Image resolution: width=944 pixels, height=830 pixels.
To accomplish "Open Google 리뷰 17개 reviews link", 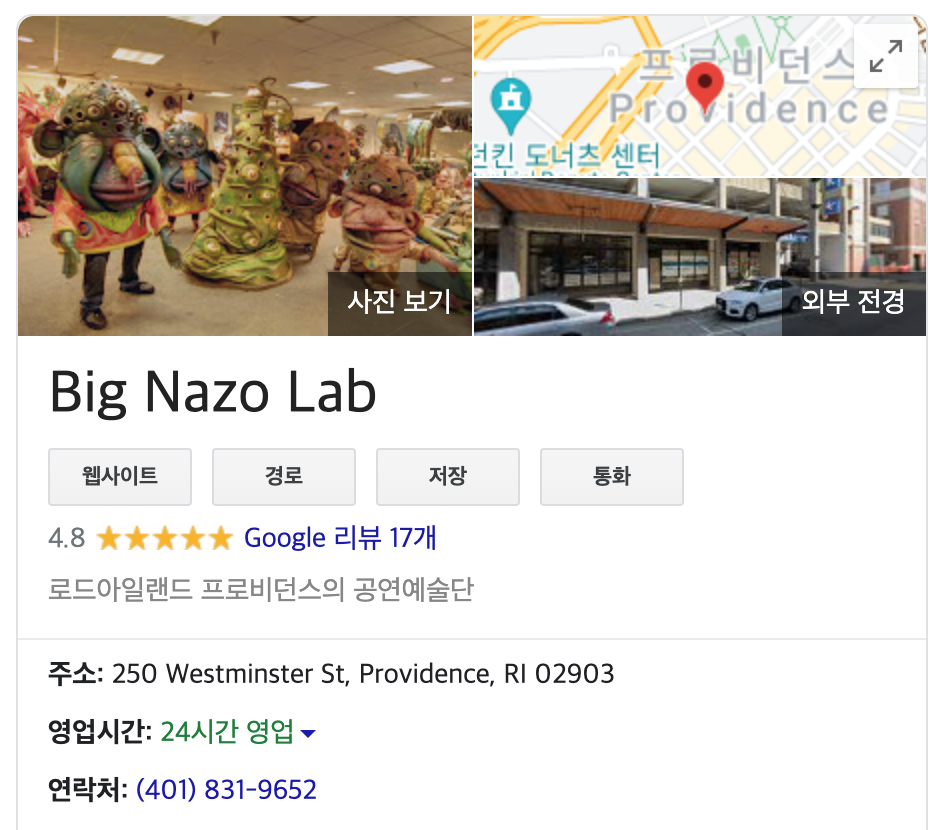I will pyautogui.click(x=340, y=537).
